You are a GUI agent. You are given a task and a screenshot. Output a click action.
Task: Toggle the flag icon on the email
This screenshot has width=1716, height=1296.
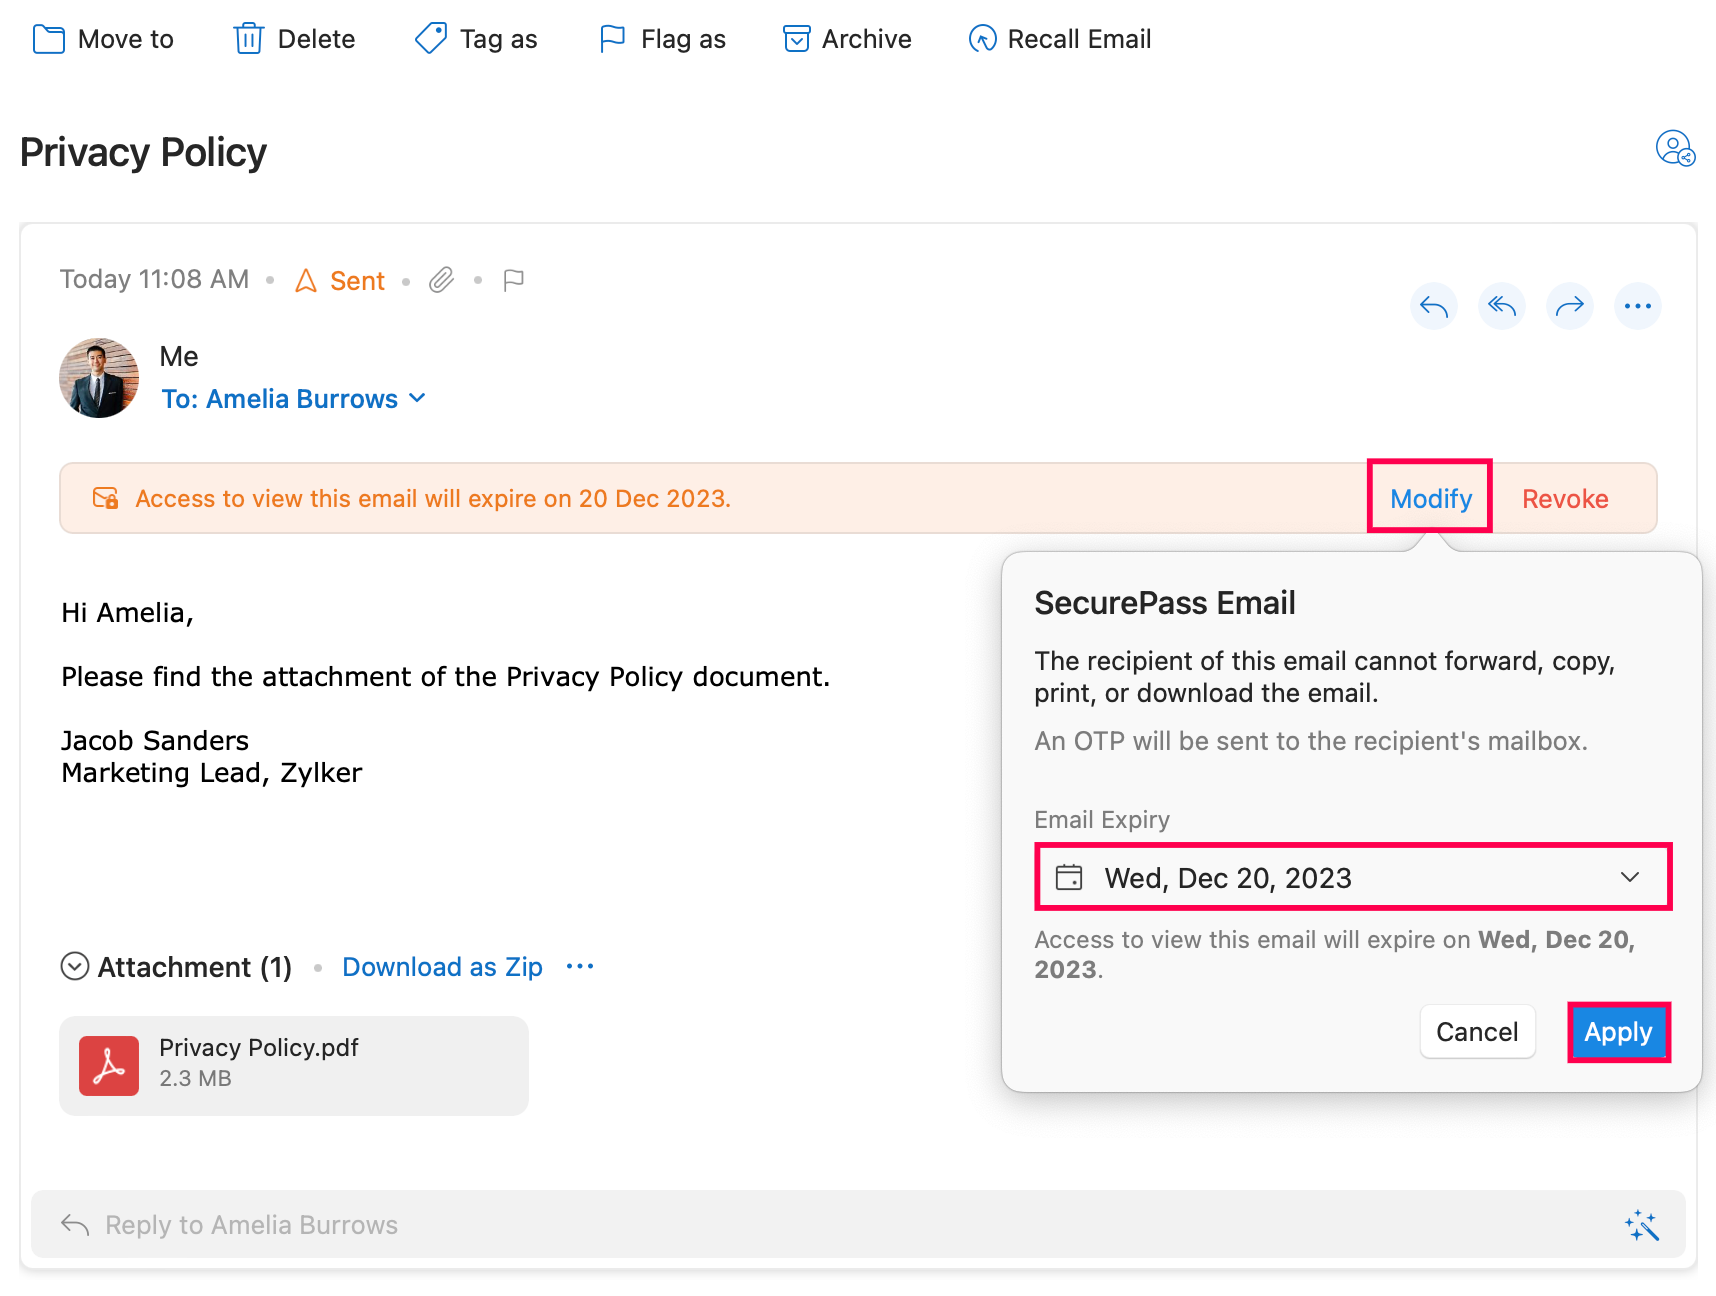[x=513, y=280]
